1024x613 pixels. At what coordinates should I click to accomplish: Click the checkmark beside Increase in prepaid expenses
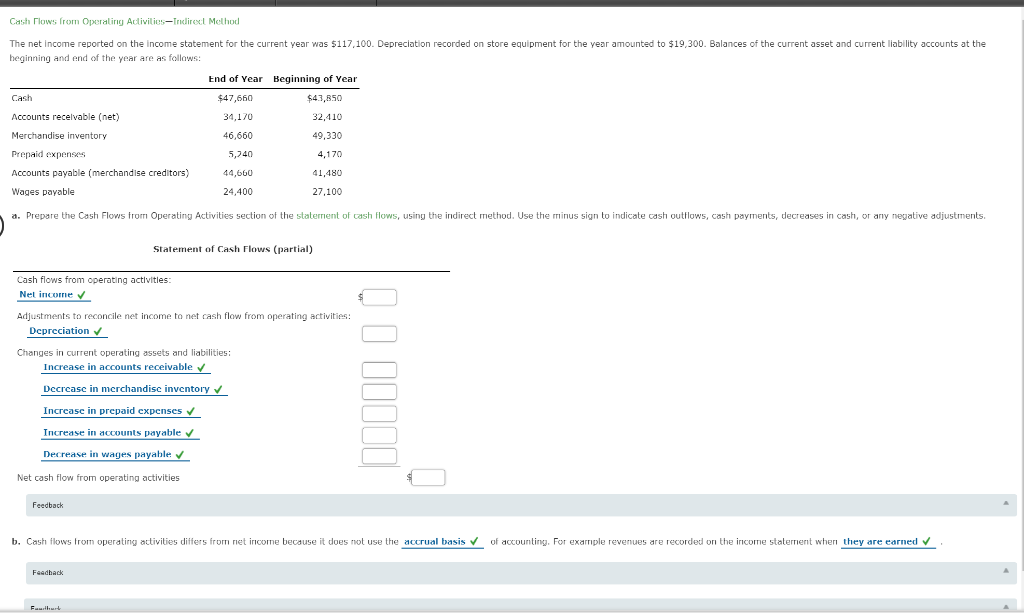(x=191, y=411)
